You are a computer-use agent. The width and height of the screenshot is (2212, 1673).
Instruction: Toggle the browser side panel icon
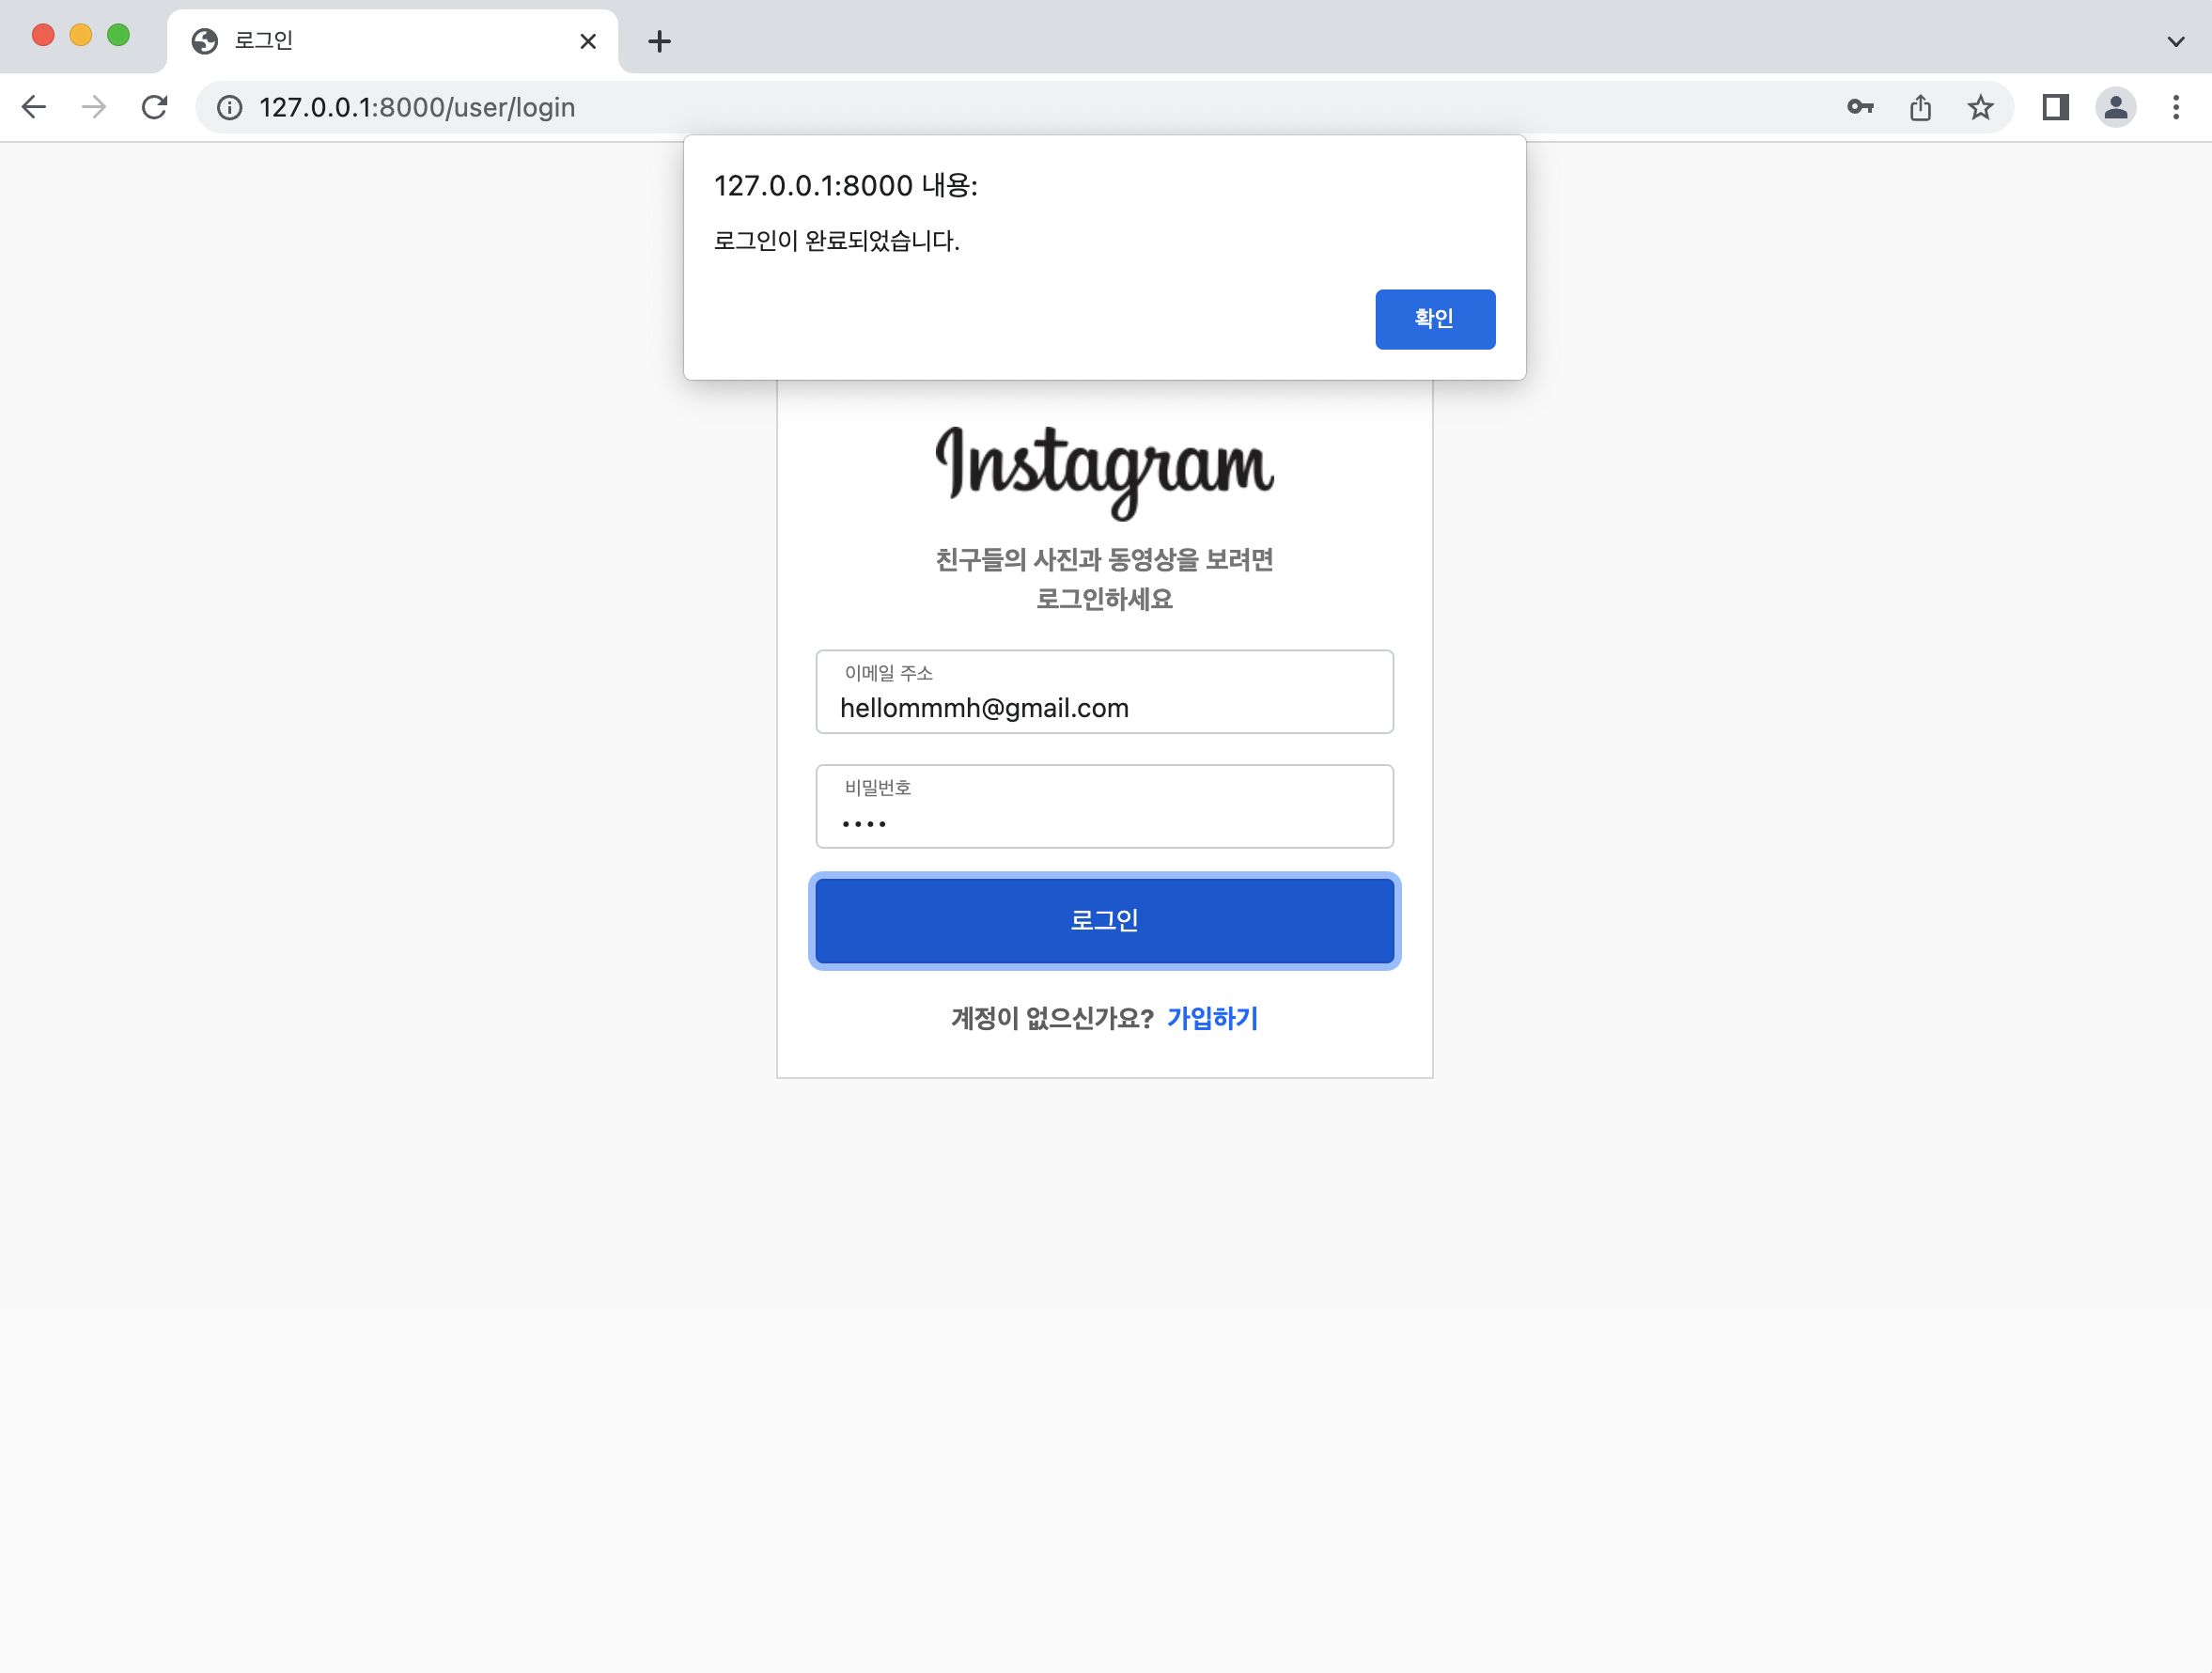pos(2055,107)
